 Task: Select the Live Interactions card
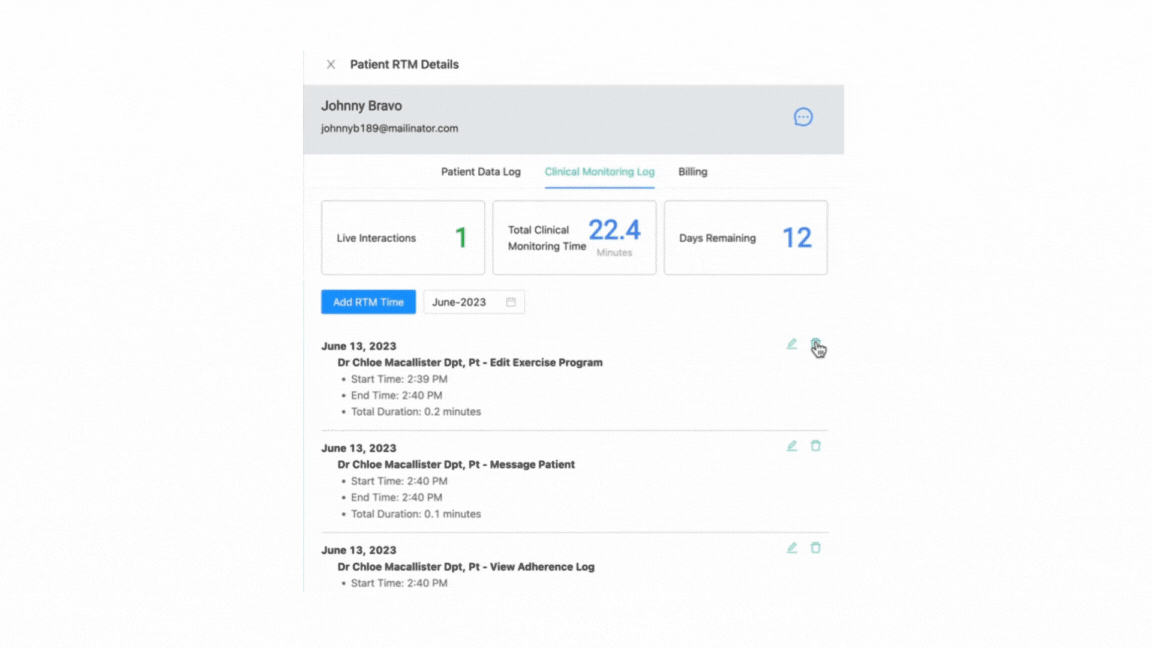pos(403,238)
